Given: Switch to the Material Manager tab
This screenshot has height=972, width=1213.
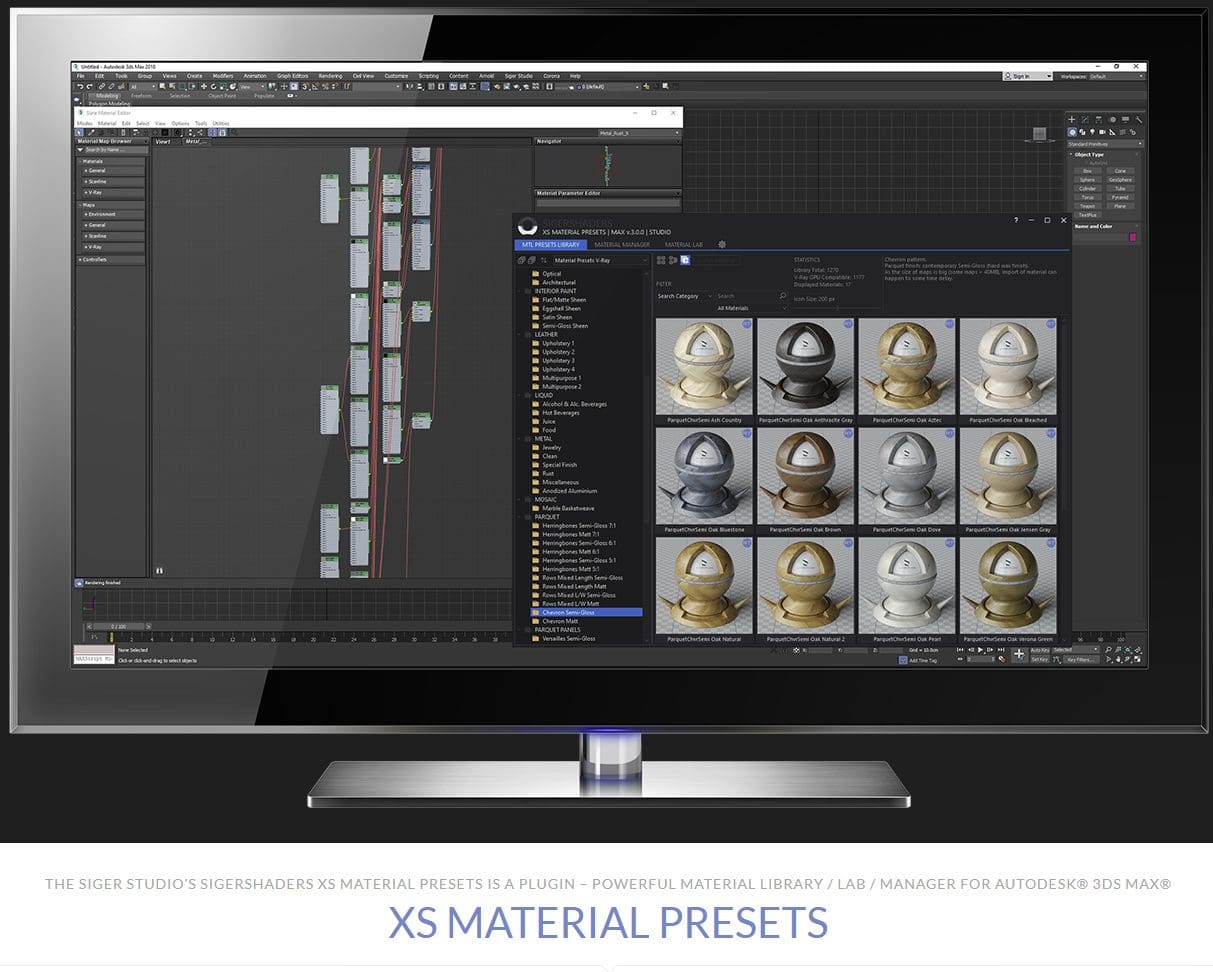Looking at the screenshot, I should (x=622, y=244).
